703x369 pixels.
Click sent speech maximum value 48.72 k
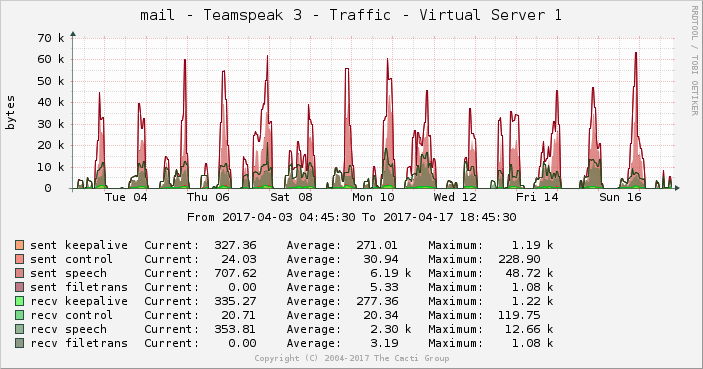pos(529,273)
